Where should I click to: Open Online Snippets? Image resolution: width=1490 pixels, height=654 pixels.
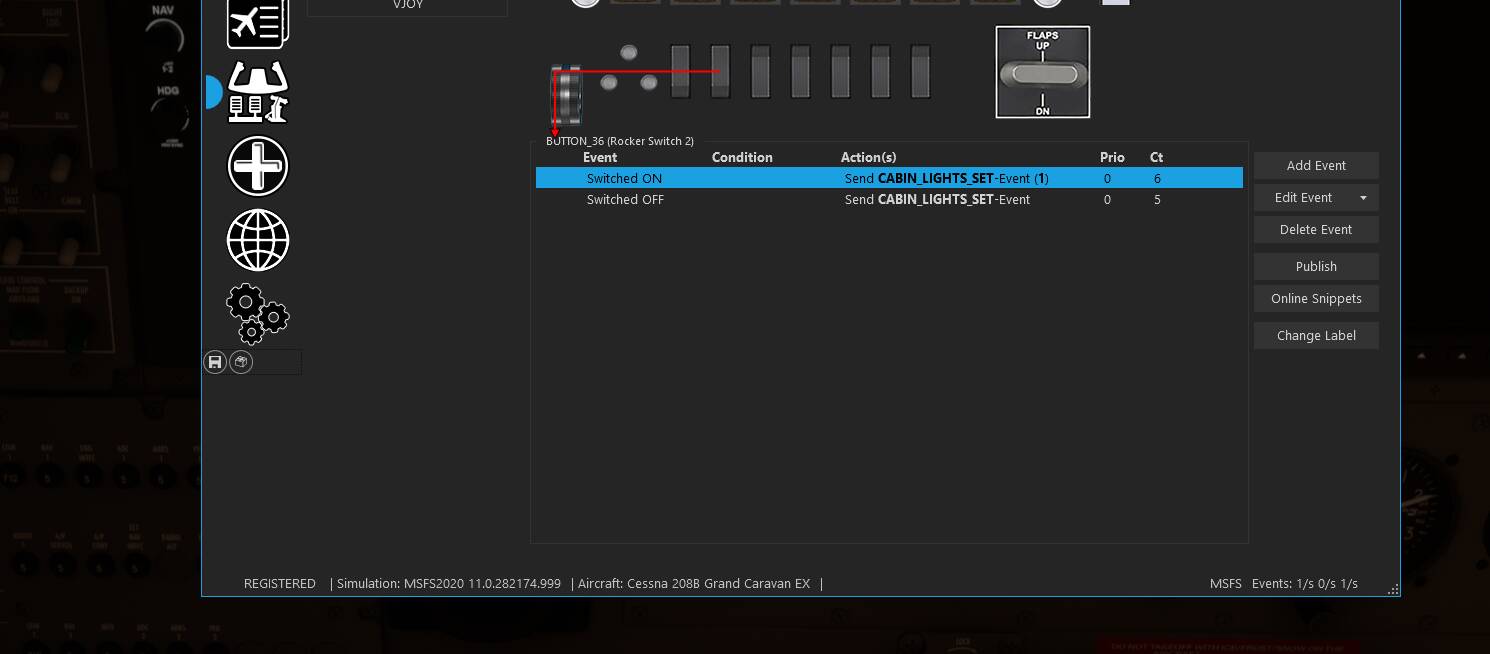[1315, 299]
